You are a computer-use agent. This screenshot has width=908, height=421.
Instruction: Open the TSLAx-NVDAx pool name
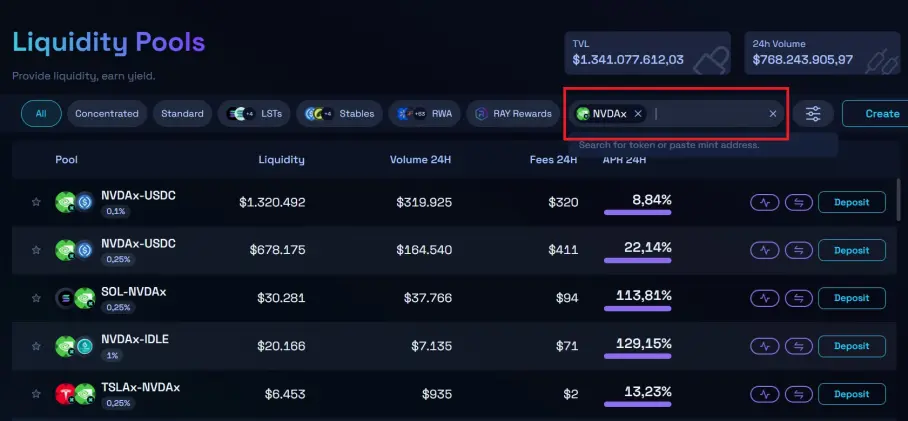pyautogui.click(x=141, y=387)
